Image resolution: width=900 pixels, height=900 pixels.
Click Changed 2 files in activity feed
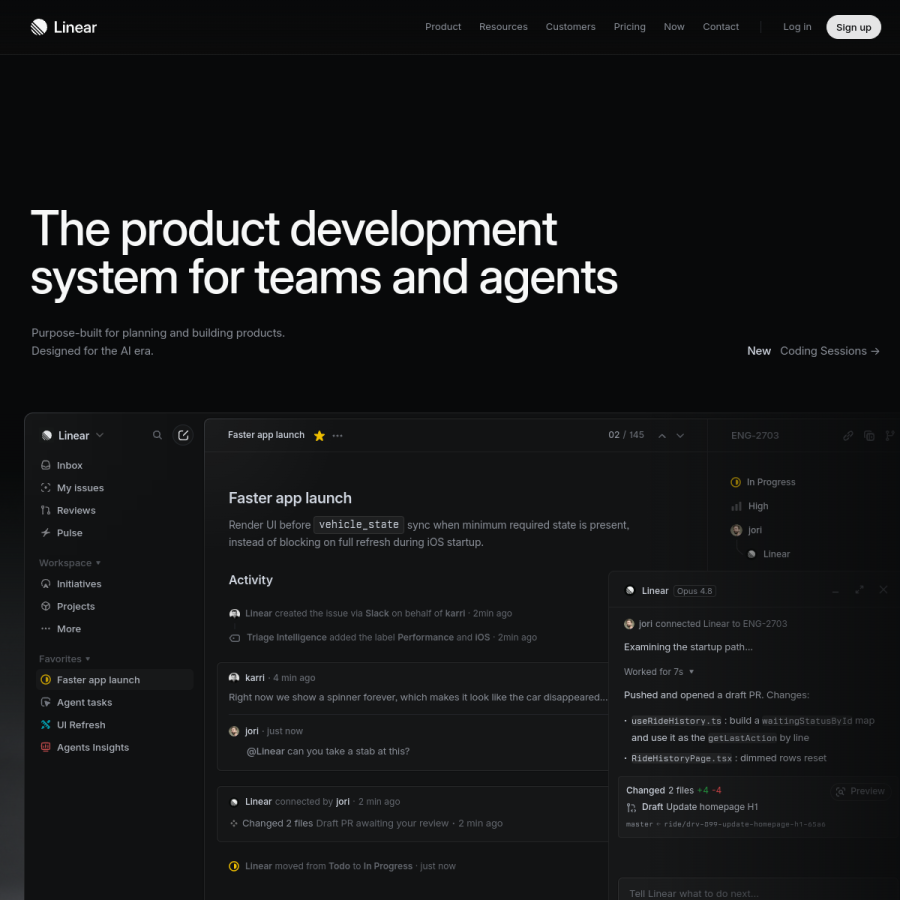point(277,823)
